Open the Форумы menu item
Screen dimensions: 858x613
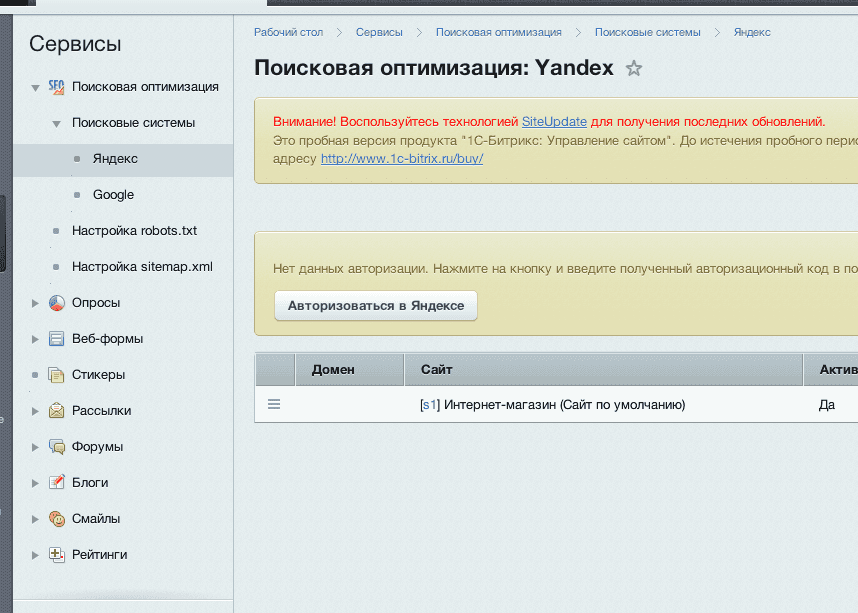97,447
